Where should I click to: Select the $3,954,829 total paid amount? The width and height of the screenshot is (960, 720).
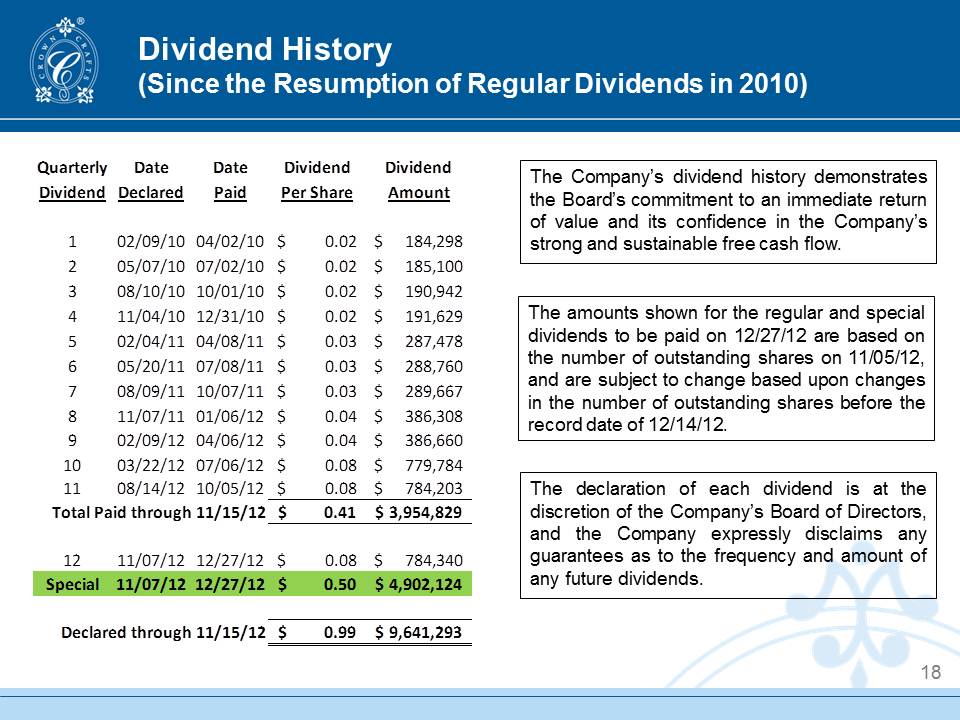(x=418, y=512)
